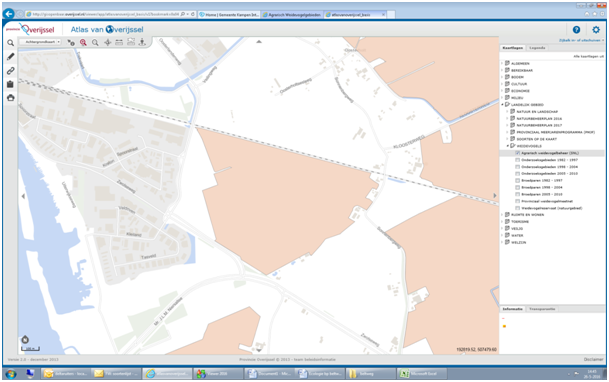Open the link sharing tool
Viewport: 609px width, 382px height.
coord(10,71)
